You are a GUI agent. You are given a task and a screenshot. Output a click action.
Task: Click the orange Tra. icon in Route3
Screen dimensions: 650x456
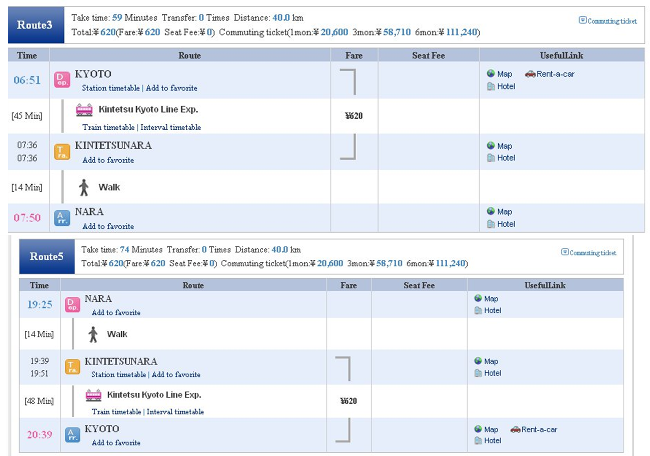click(62, 152)
